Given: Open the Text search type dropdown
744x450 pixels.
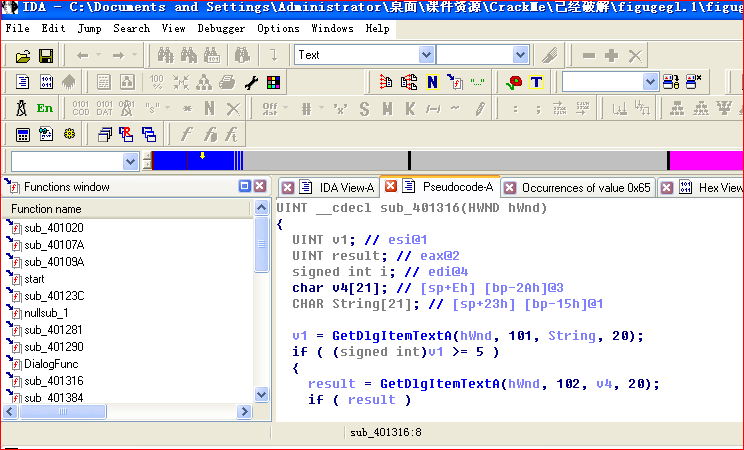Looking at the screenshot, I should tap(426, 55).
